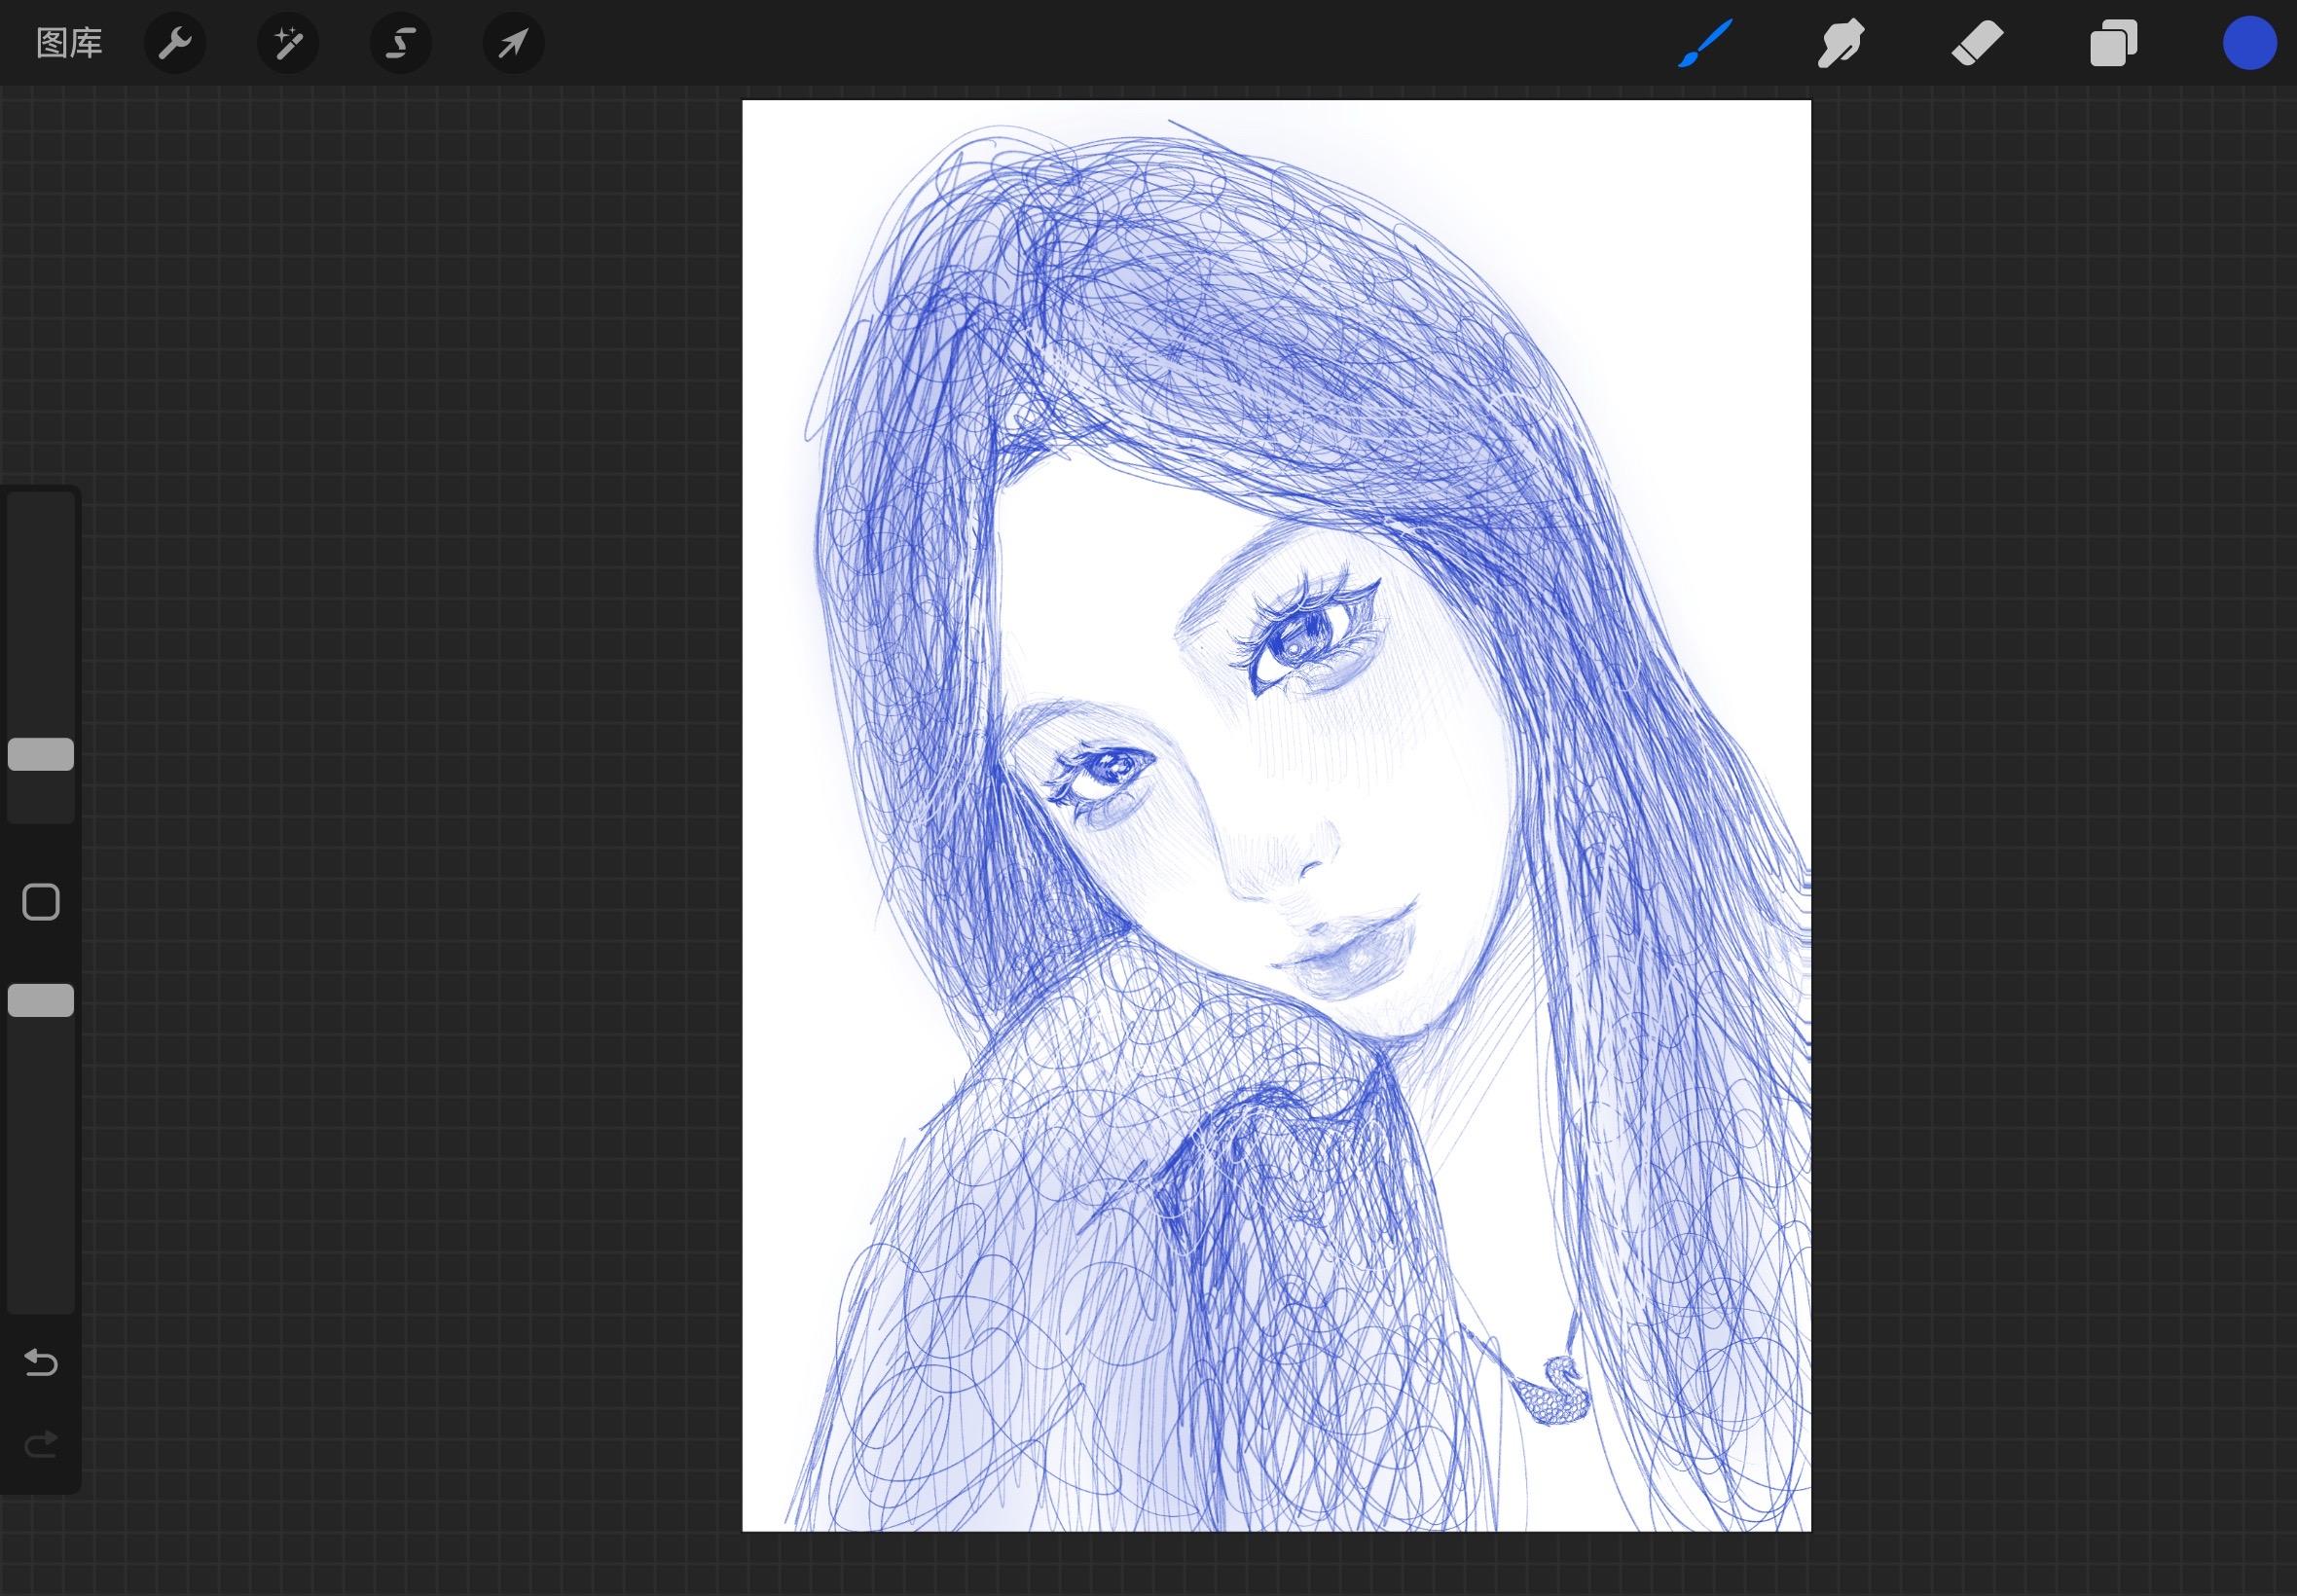Select the Smudge finger tool
Screen dimensions: 2297x1596
pyautogui.click(x=1841, y=43)
